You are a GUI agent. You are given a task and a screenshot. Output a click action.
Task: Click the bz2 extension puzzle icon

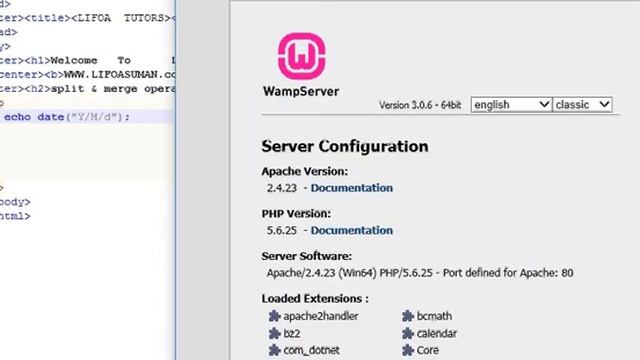(274, 333)
